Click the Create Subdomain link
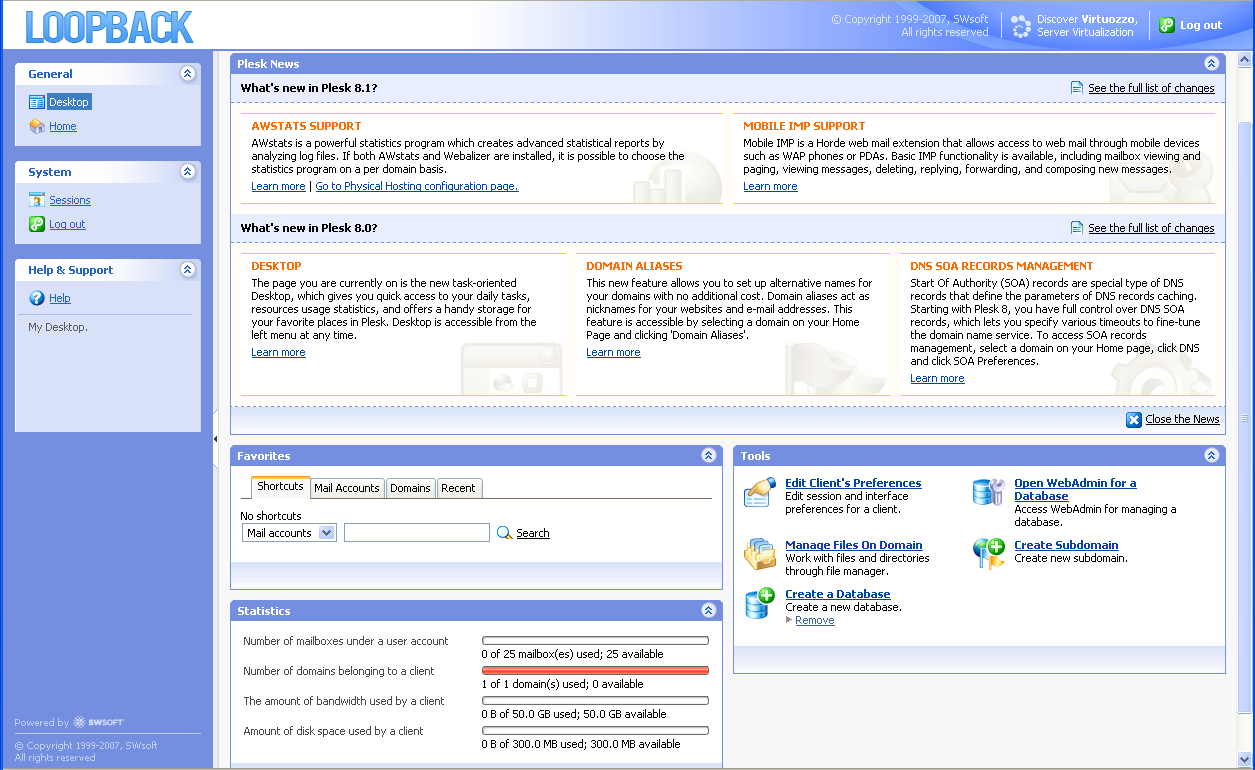The image size is (1255, 770). point(1066,545)
